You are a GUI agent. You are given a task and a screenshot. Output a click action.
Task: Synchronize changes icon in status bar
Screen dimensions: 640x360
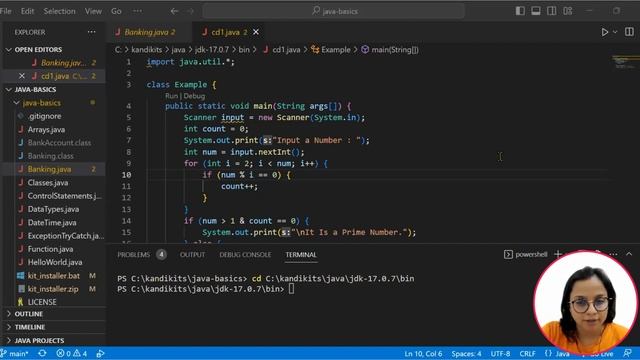[42, 353]
